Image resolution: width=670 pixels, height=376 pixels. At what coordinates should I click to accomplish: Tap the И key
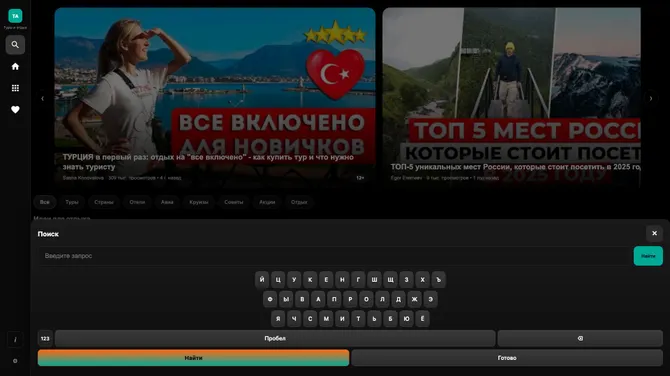click(342, 319)
